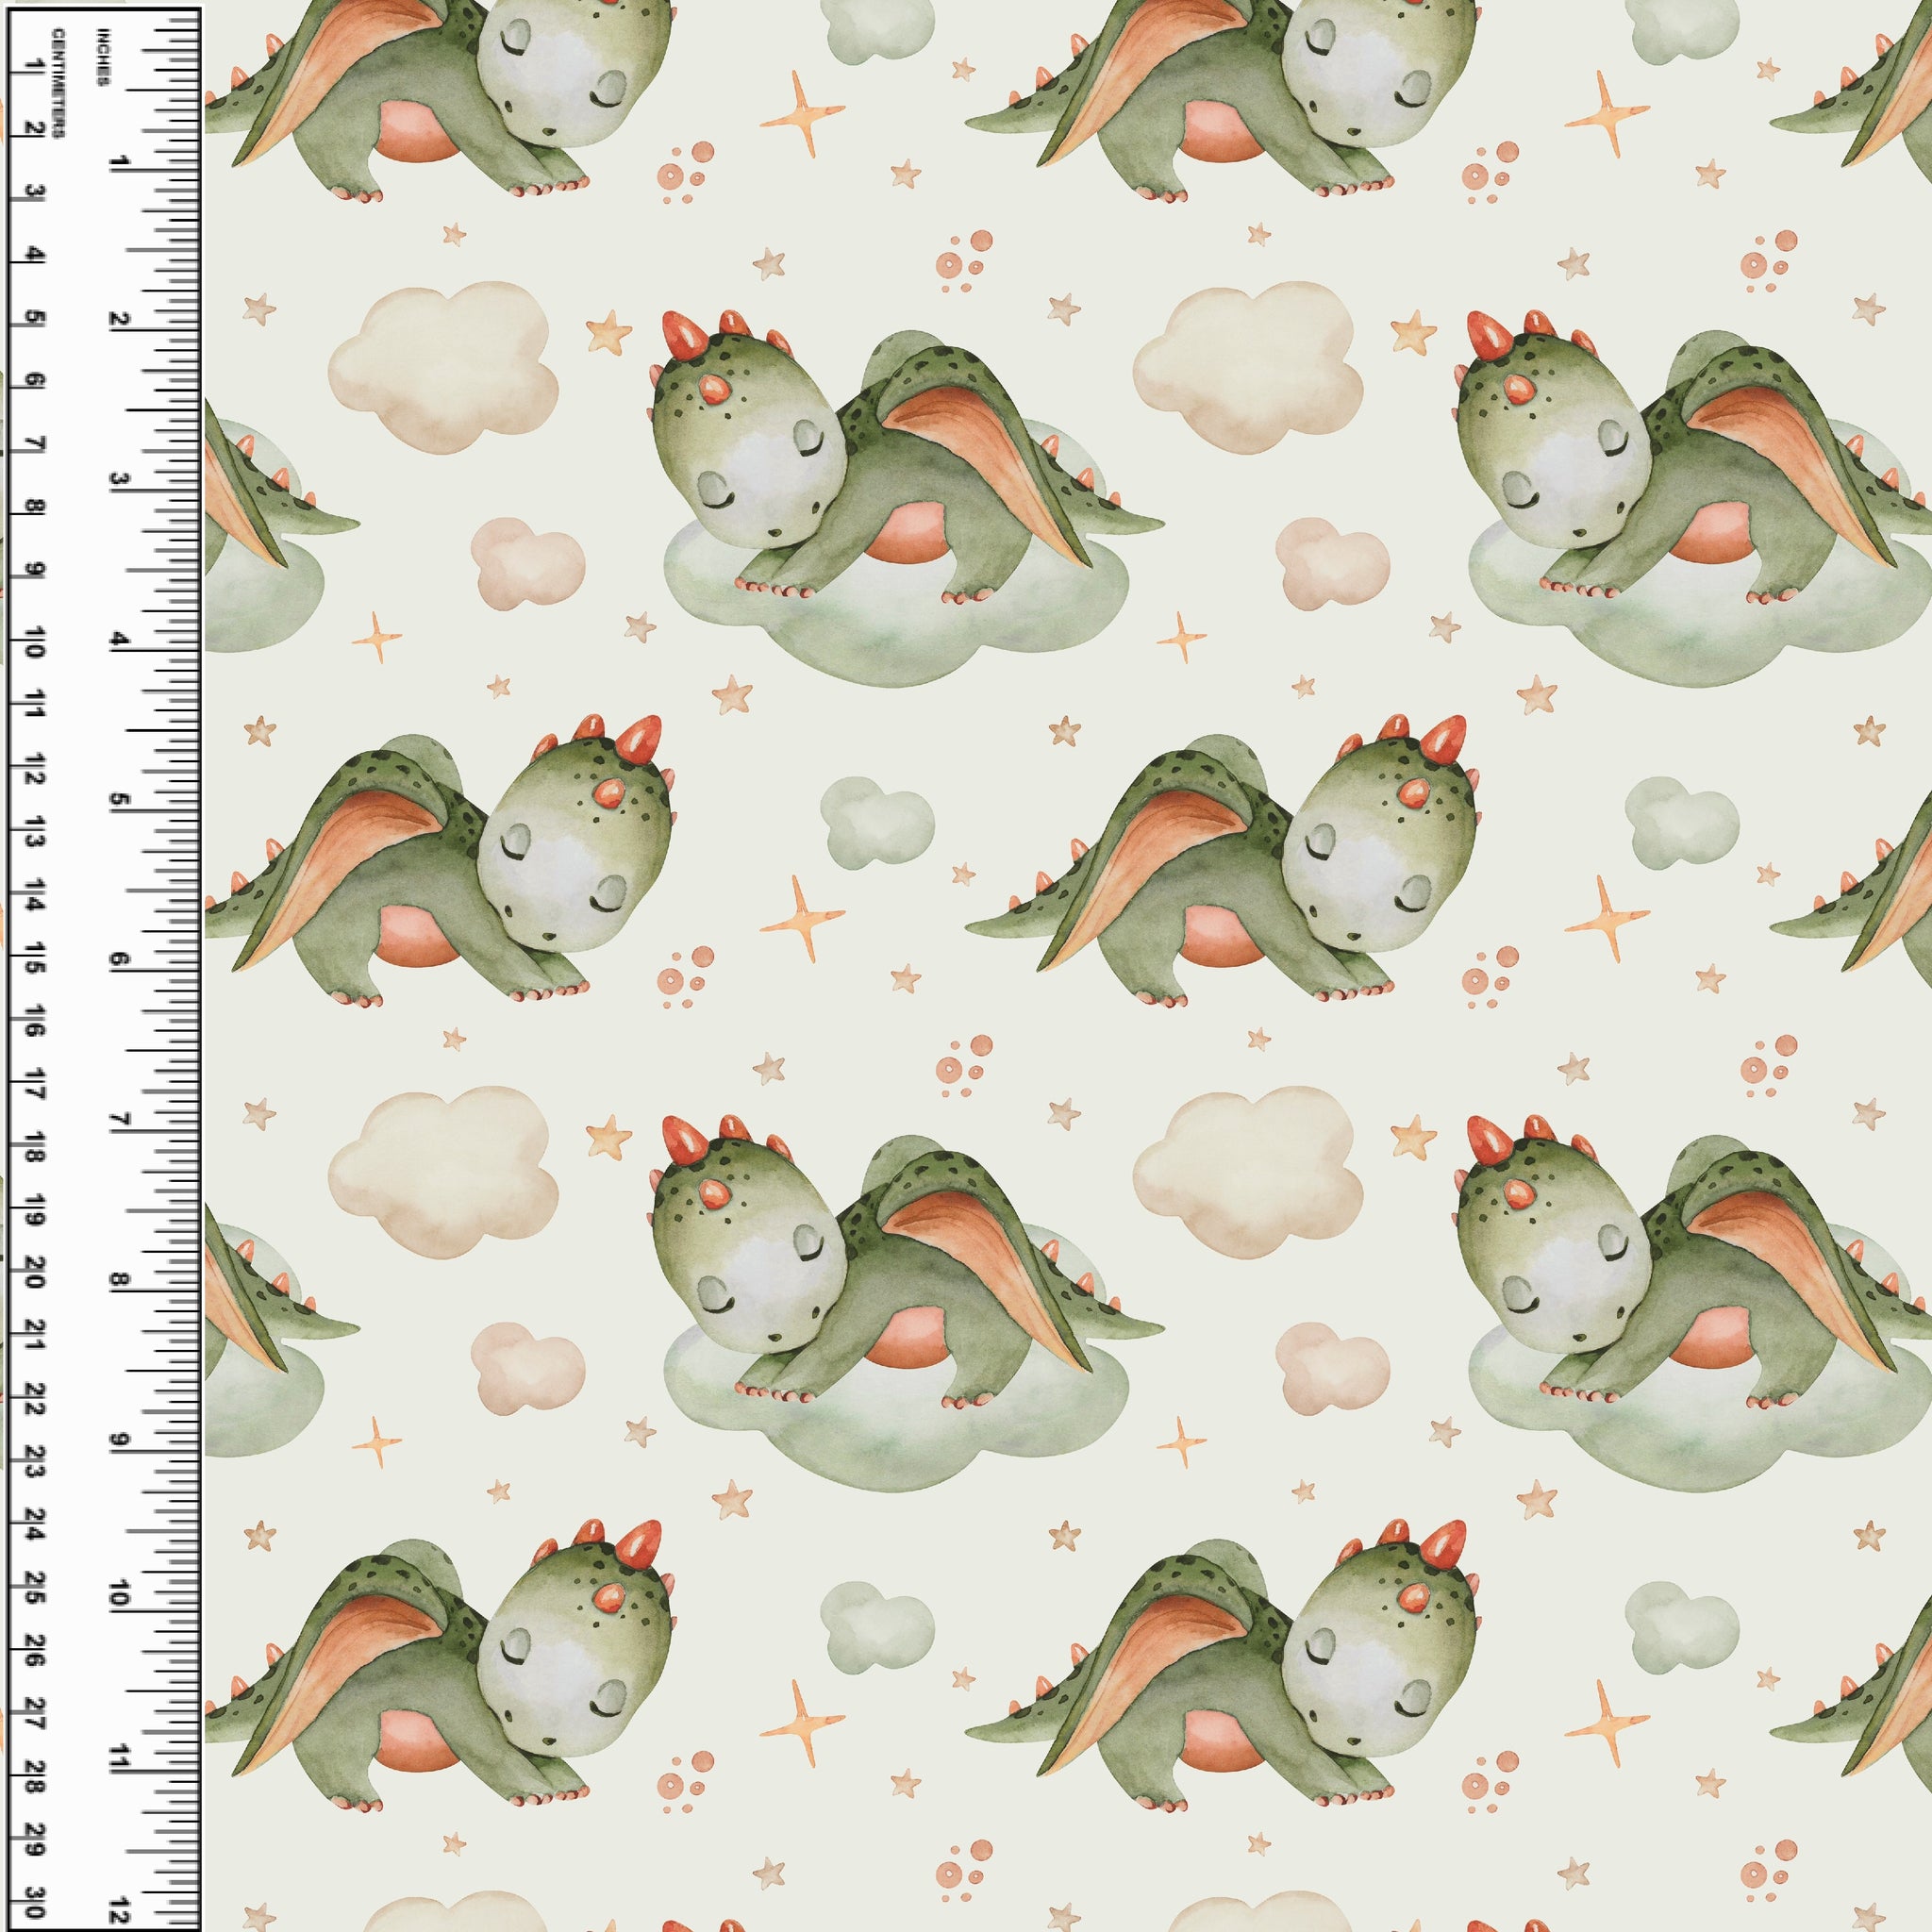Click the 5 inch number on ruler
The height and width of the screenshot is (1932, 1932).
122,800
